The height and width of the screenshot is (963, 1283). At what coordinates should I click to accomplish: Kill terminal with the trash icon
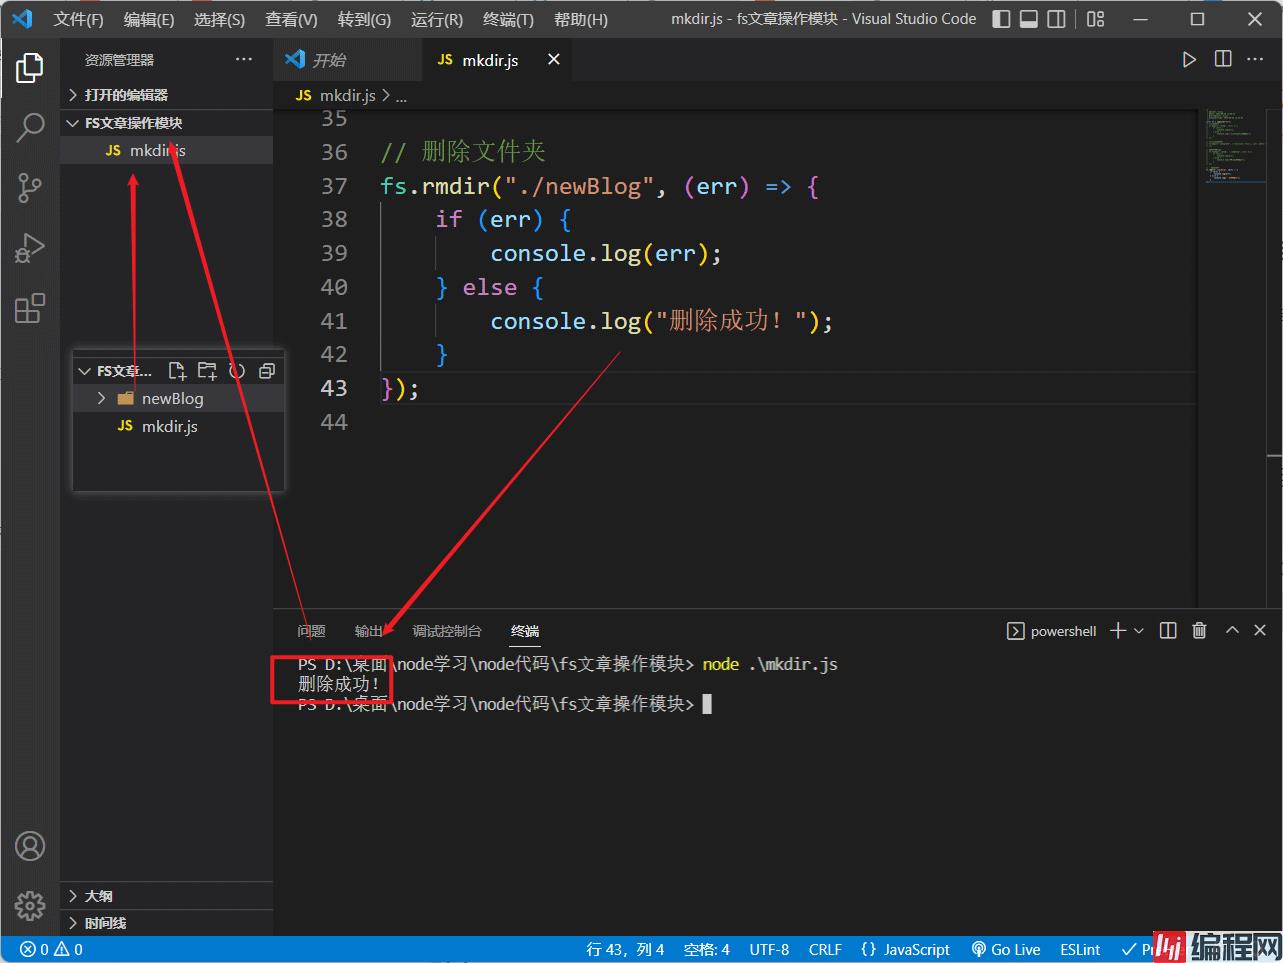coord(1199,630)
